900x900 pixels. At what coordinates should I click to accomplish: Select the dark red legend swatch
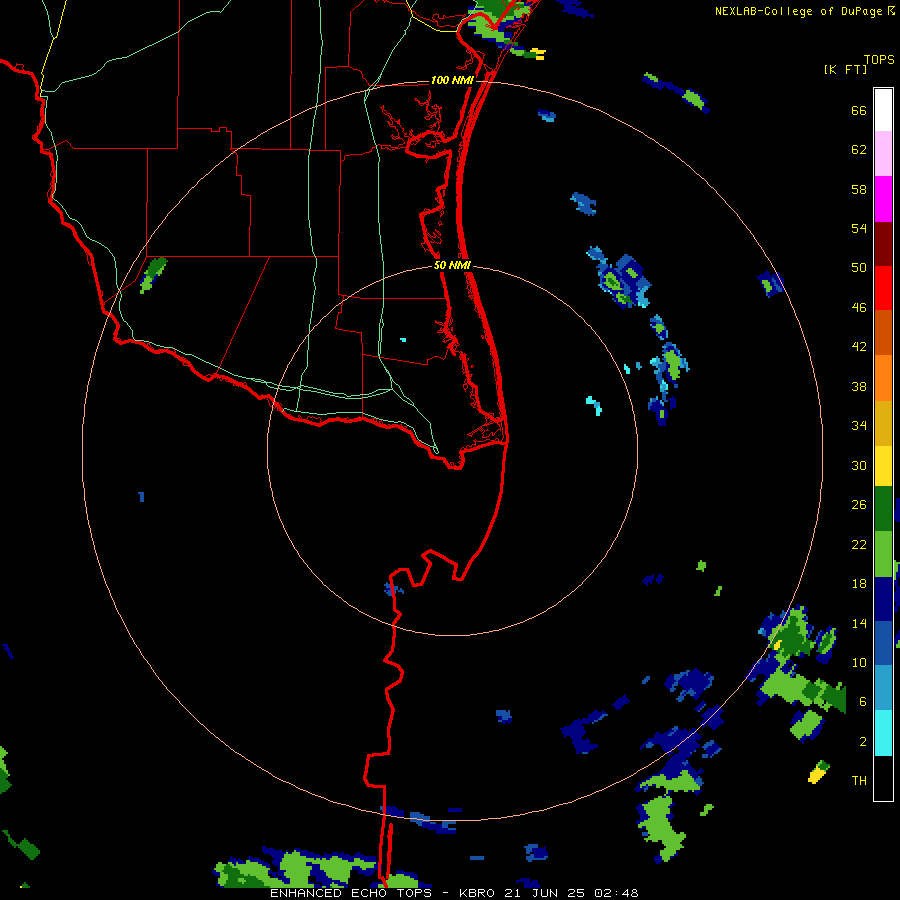point(883,244)
